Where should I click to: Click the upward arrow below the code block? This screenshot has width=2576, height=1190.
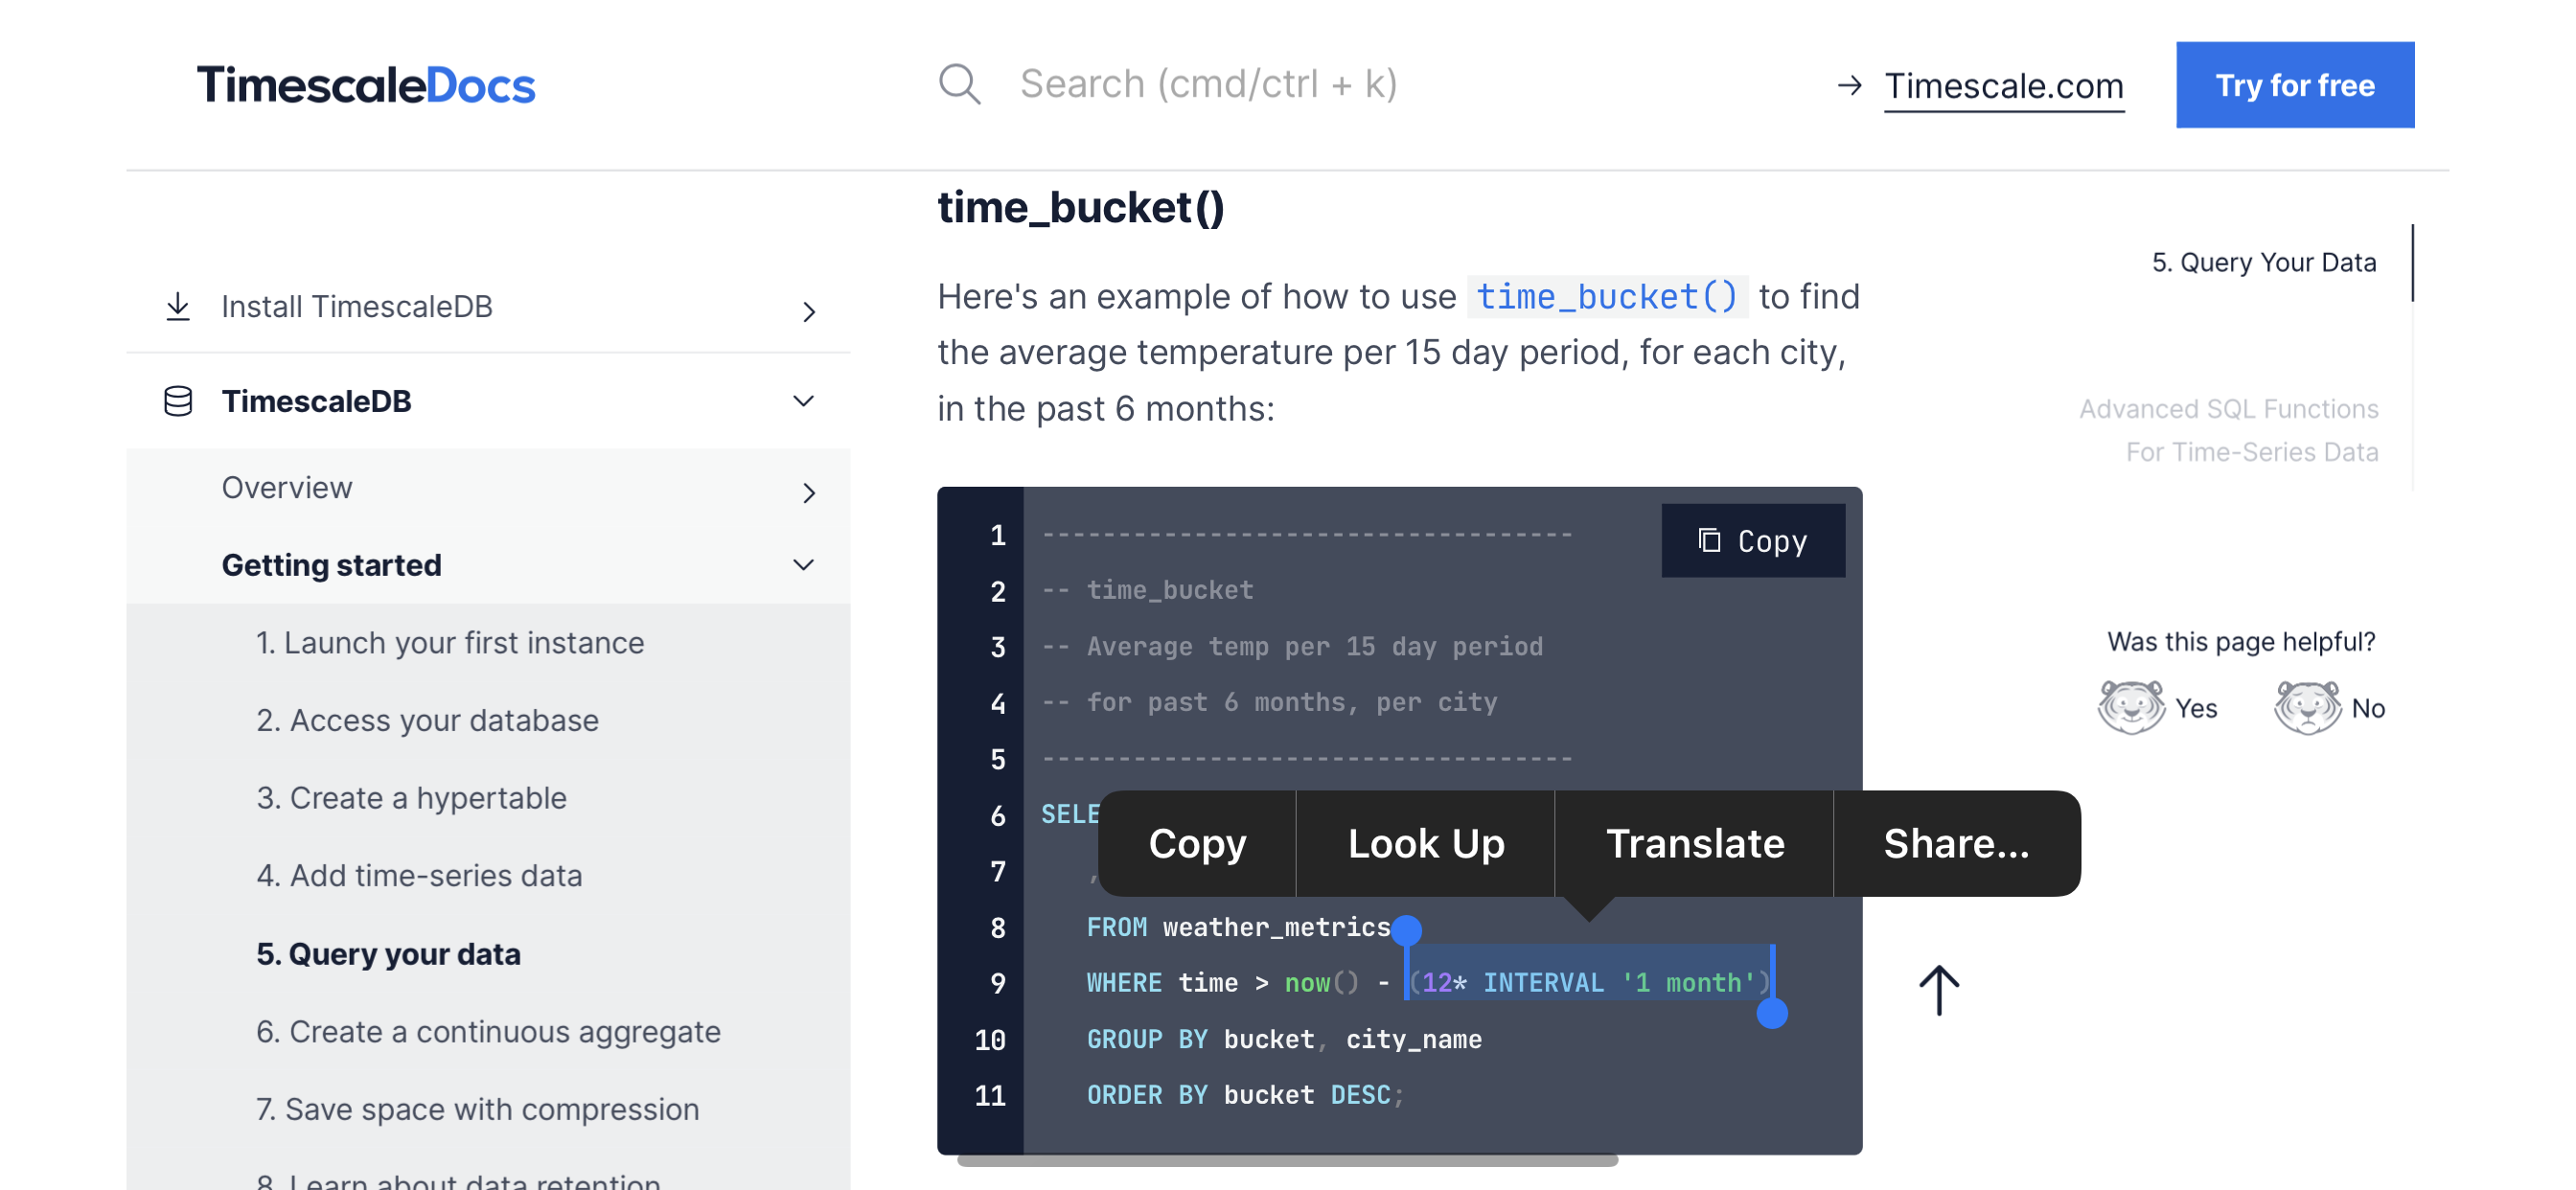coord(1938,990)
